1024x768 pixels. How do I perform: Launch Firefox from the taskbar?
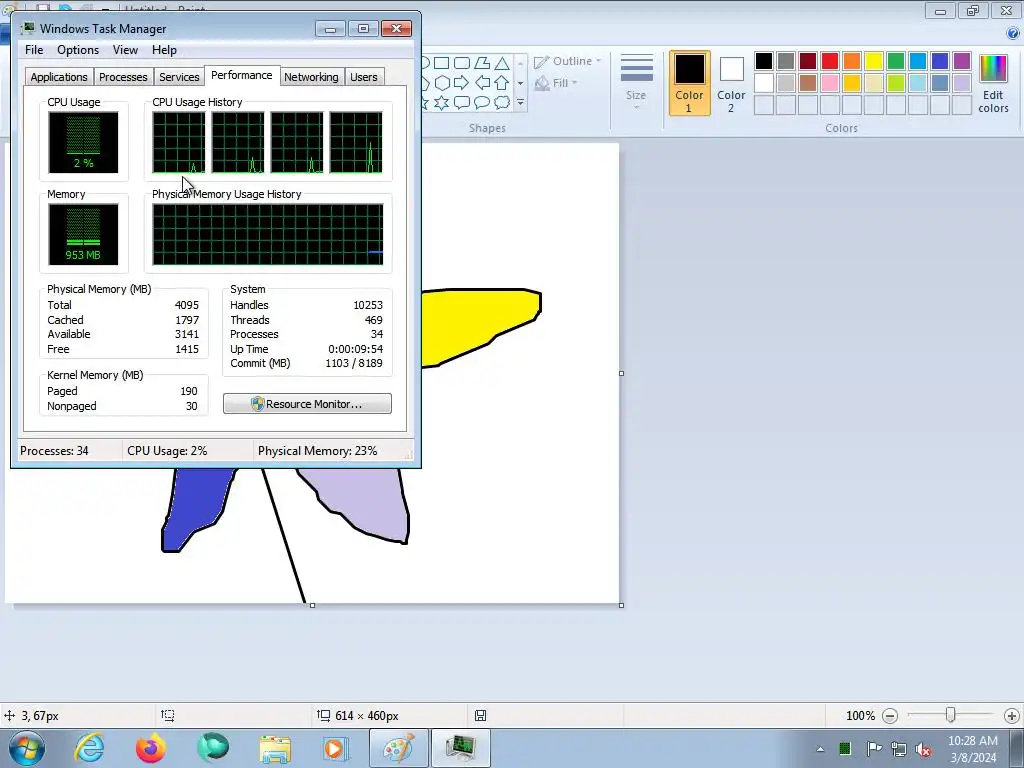[x=150, y=748]
